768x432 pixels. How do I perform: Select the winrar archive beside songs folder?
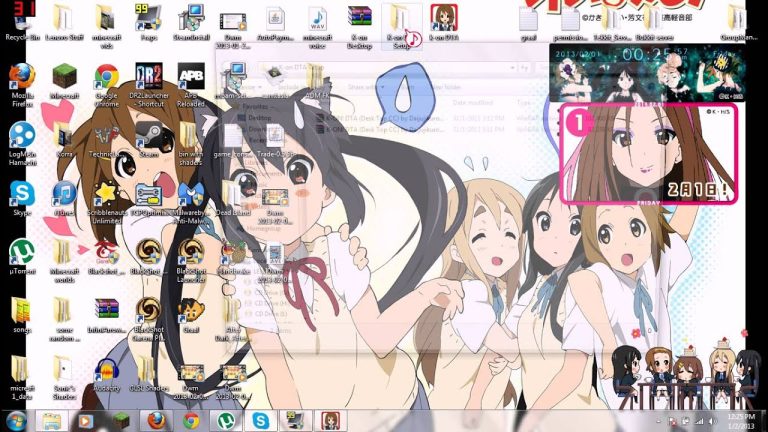pos(106,315)
